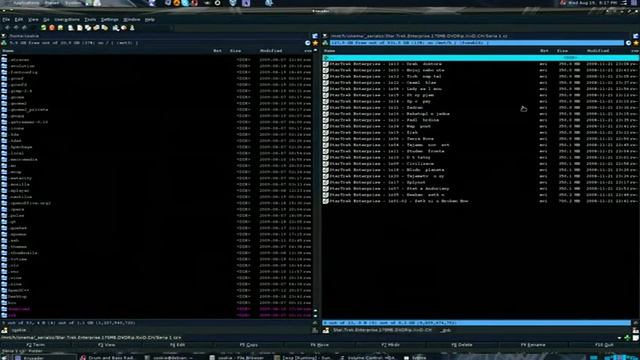Click the Home toolbar icon
The width and height of the screenshot is (640, 360).
60,28
